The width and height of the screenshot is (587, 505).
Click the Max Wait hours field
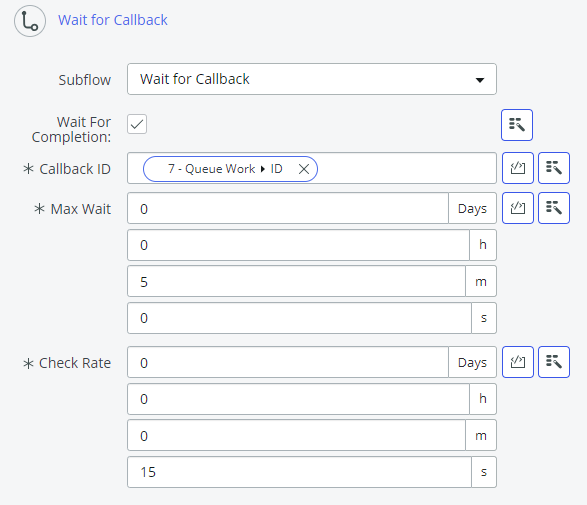[x=298, y=245]
